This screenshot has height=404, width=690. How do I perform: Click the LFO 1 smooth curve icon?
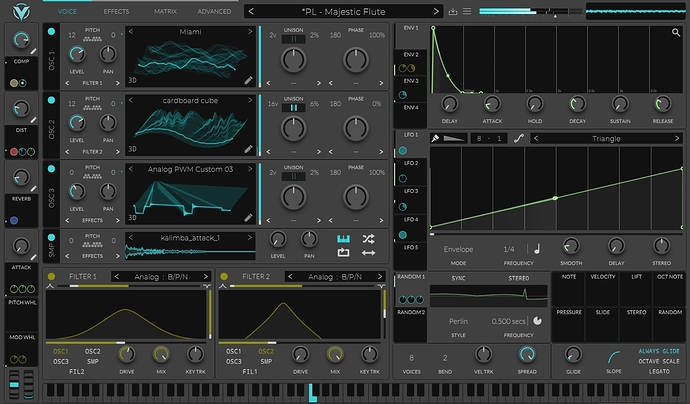coord(518,139)
